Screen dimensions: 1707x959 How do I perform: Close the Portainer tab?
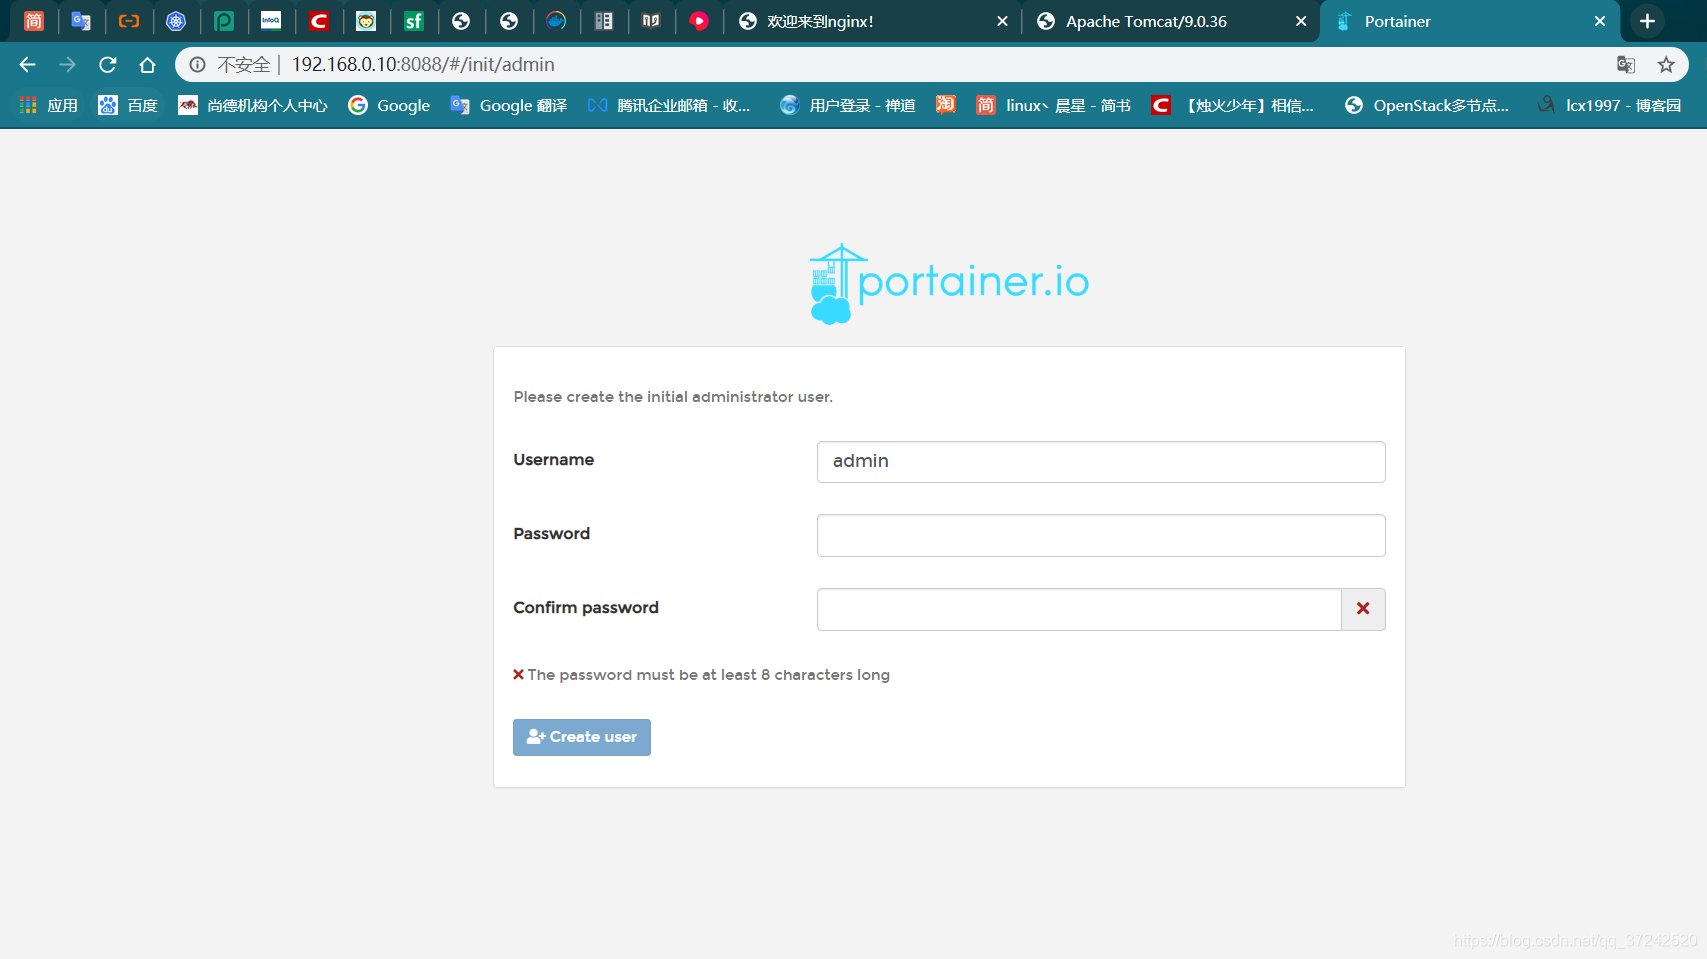pos(1600,21)
